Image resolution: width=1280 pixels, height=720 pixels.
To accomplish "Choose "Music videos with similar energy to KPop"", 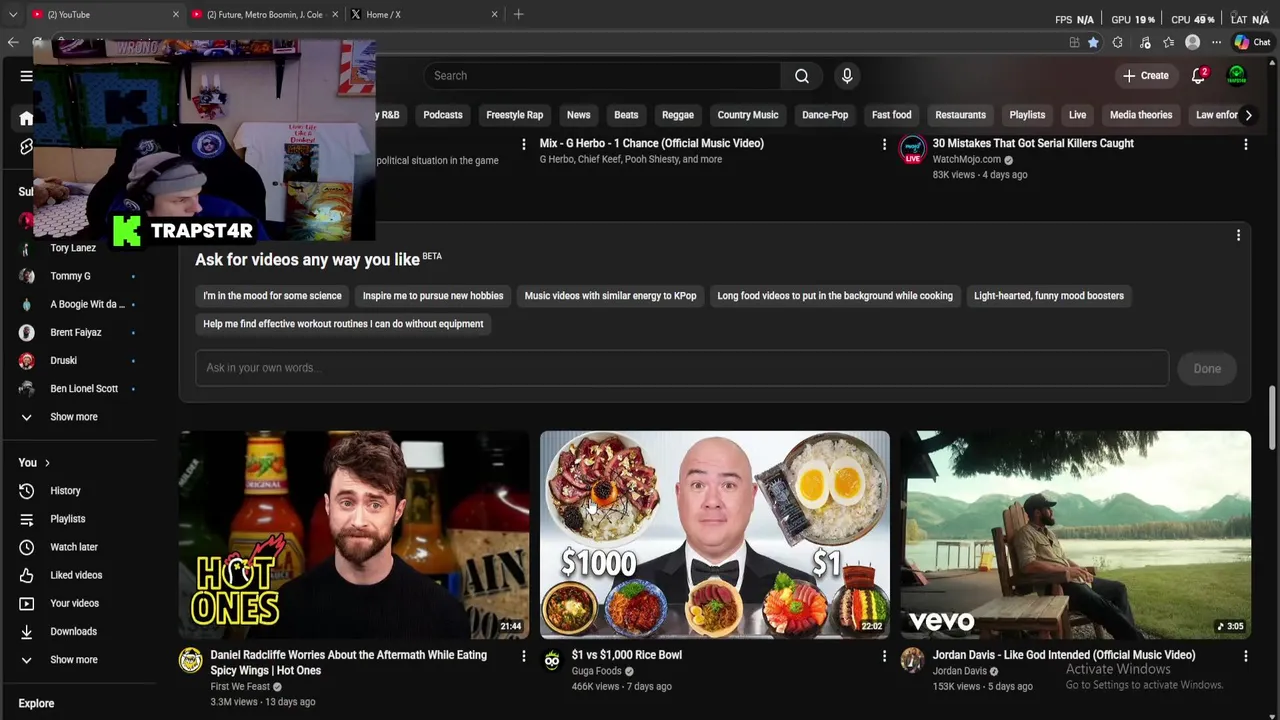I will 610,296.
